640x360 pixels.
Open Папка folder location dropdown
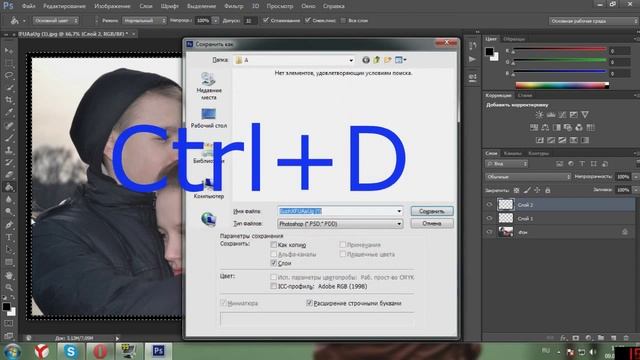pyautogui.click(x=294, y=60)
